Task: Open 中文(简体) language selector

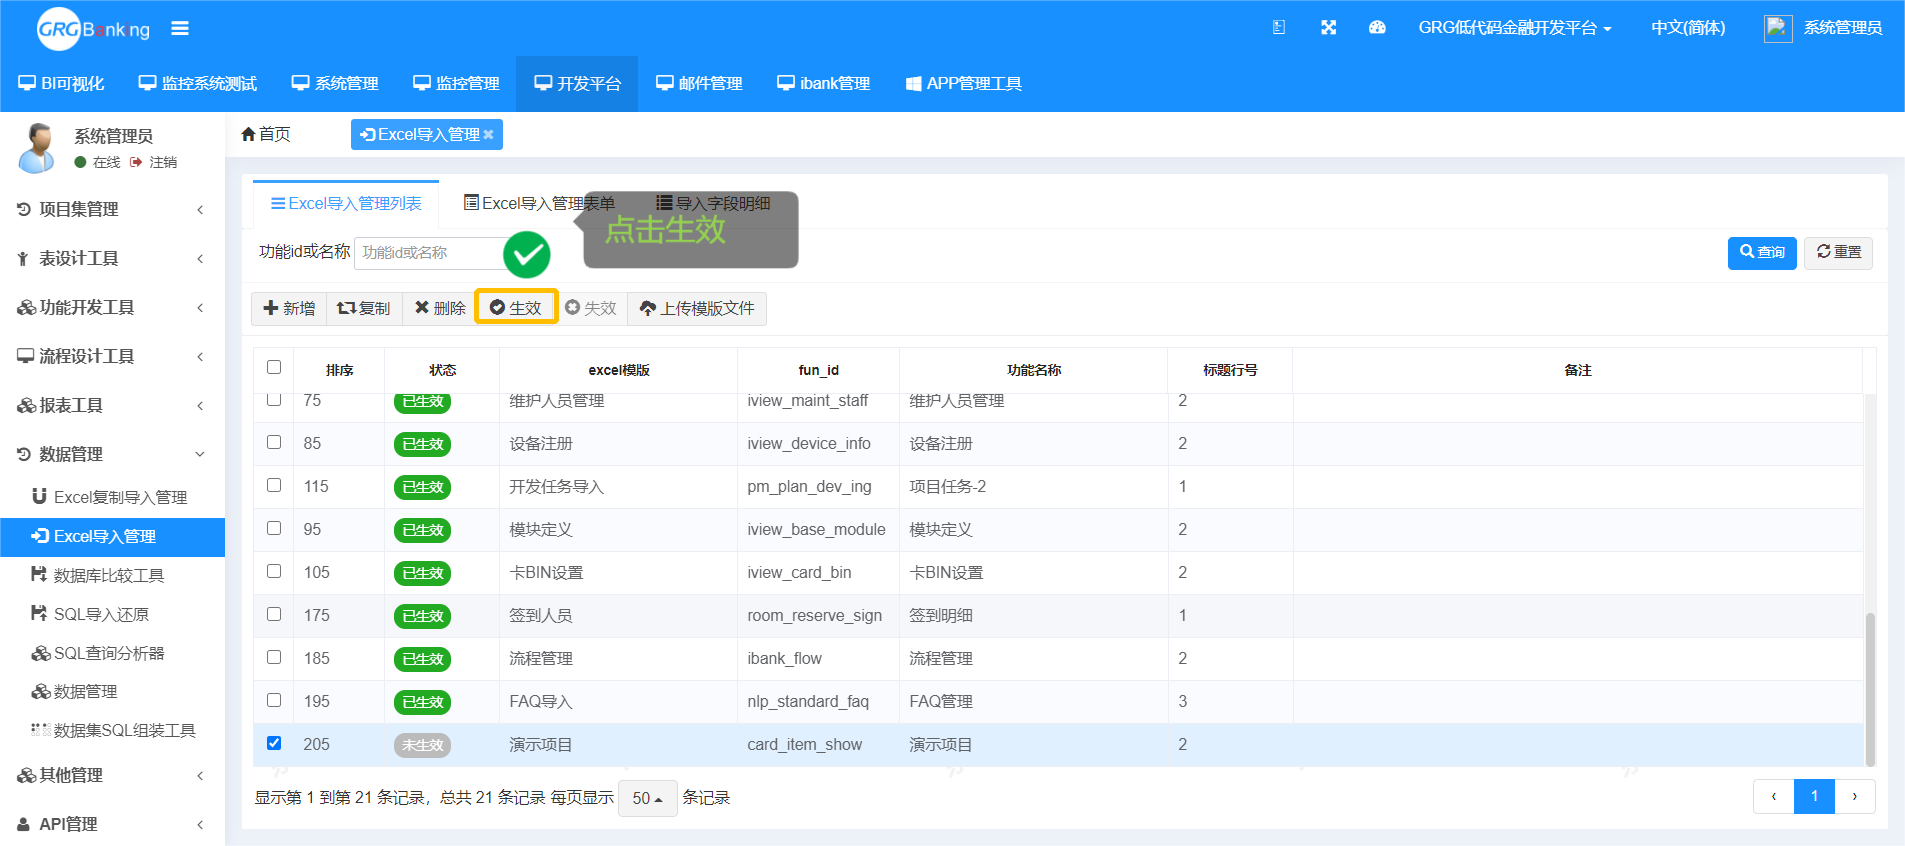Action: 1688,28
